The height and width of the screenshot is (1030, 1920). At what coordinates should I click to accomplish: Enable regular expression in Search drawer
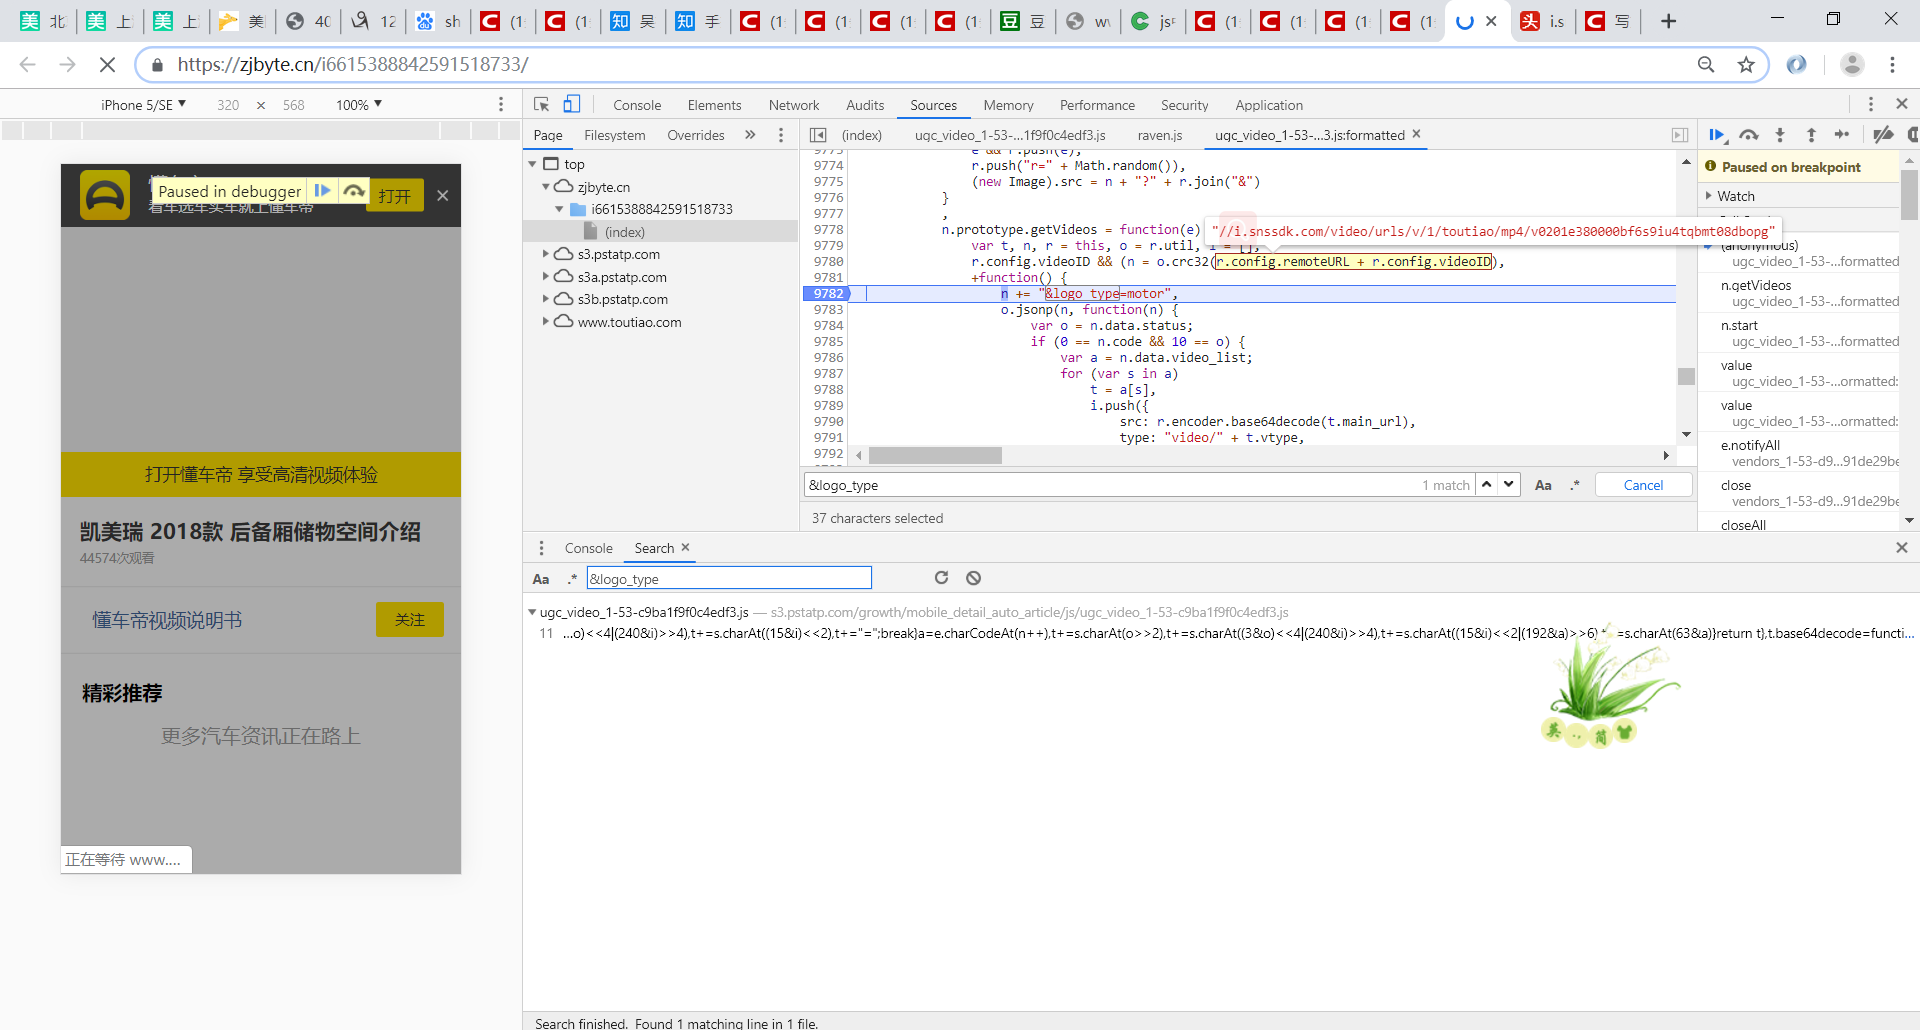[x=572, y=579]
